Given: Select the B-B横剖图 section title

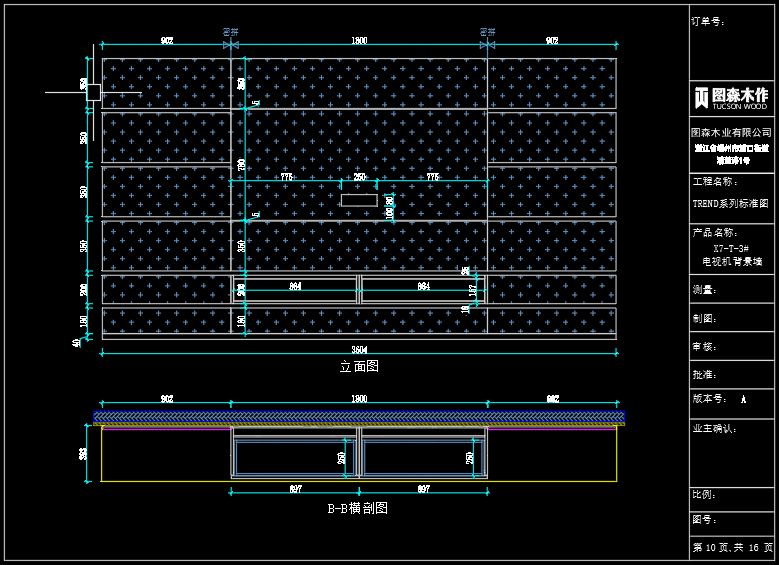Looking at the screenshot, I should 357,508.
